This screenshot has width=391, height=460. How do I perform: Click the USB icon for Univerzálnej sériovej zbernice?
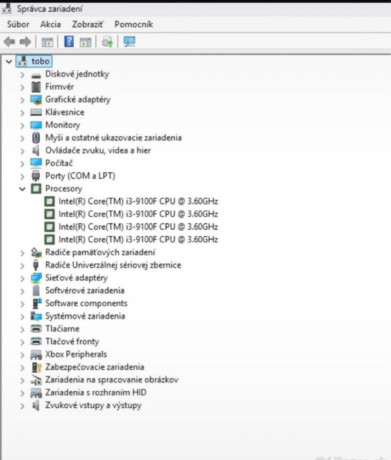[x=36, y=265]
